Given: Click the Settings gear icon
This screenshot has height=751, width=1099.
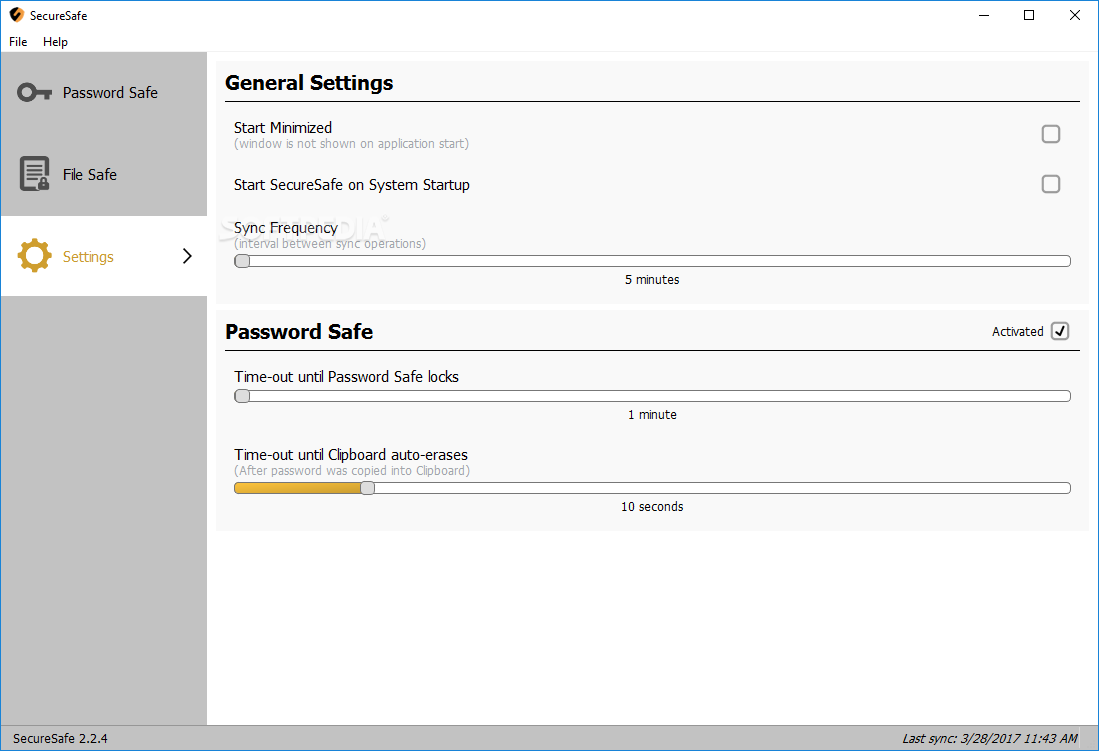Looking at the screenshot, I should (x=34, y=256).
